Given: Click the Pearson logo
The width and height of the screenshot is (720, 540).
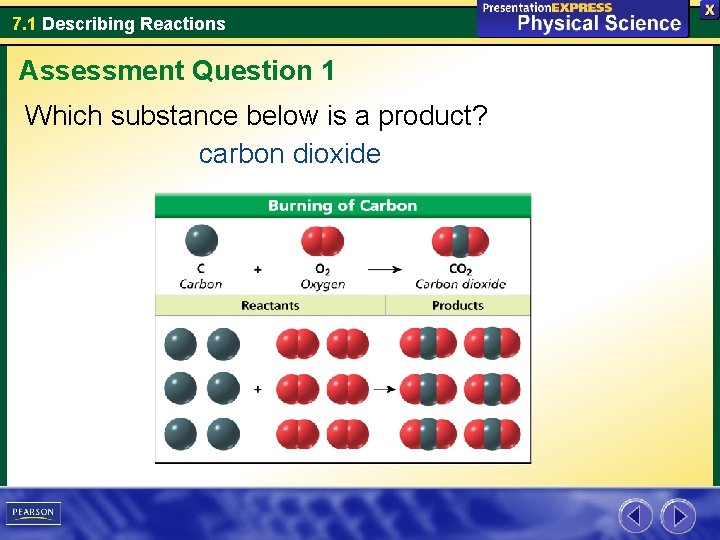Looking at the screenshot, I should click(x=33, y=513).
